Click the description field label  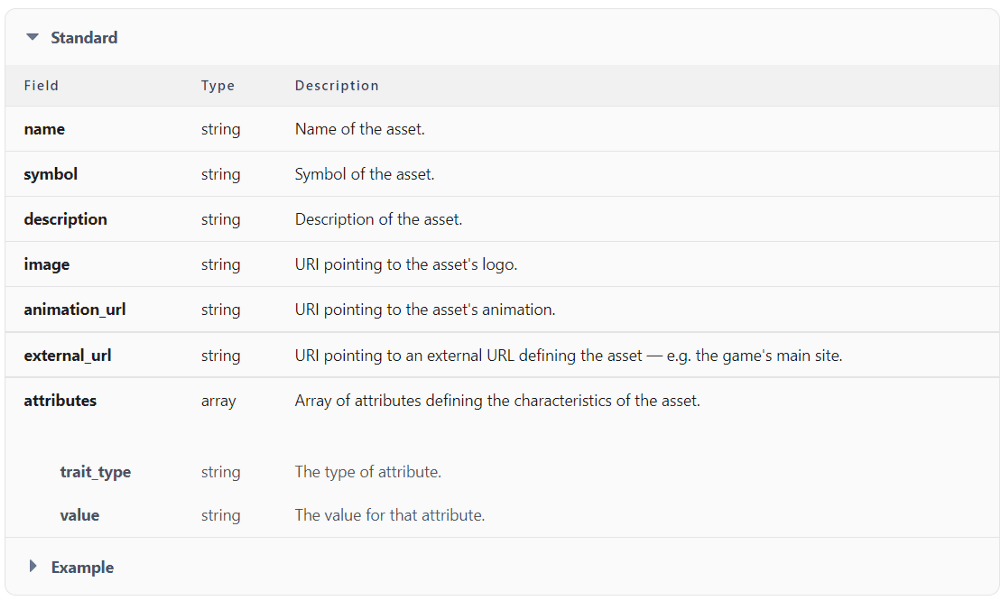point(65,219)
